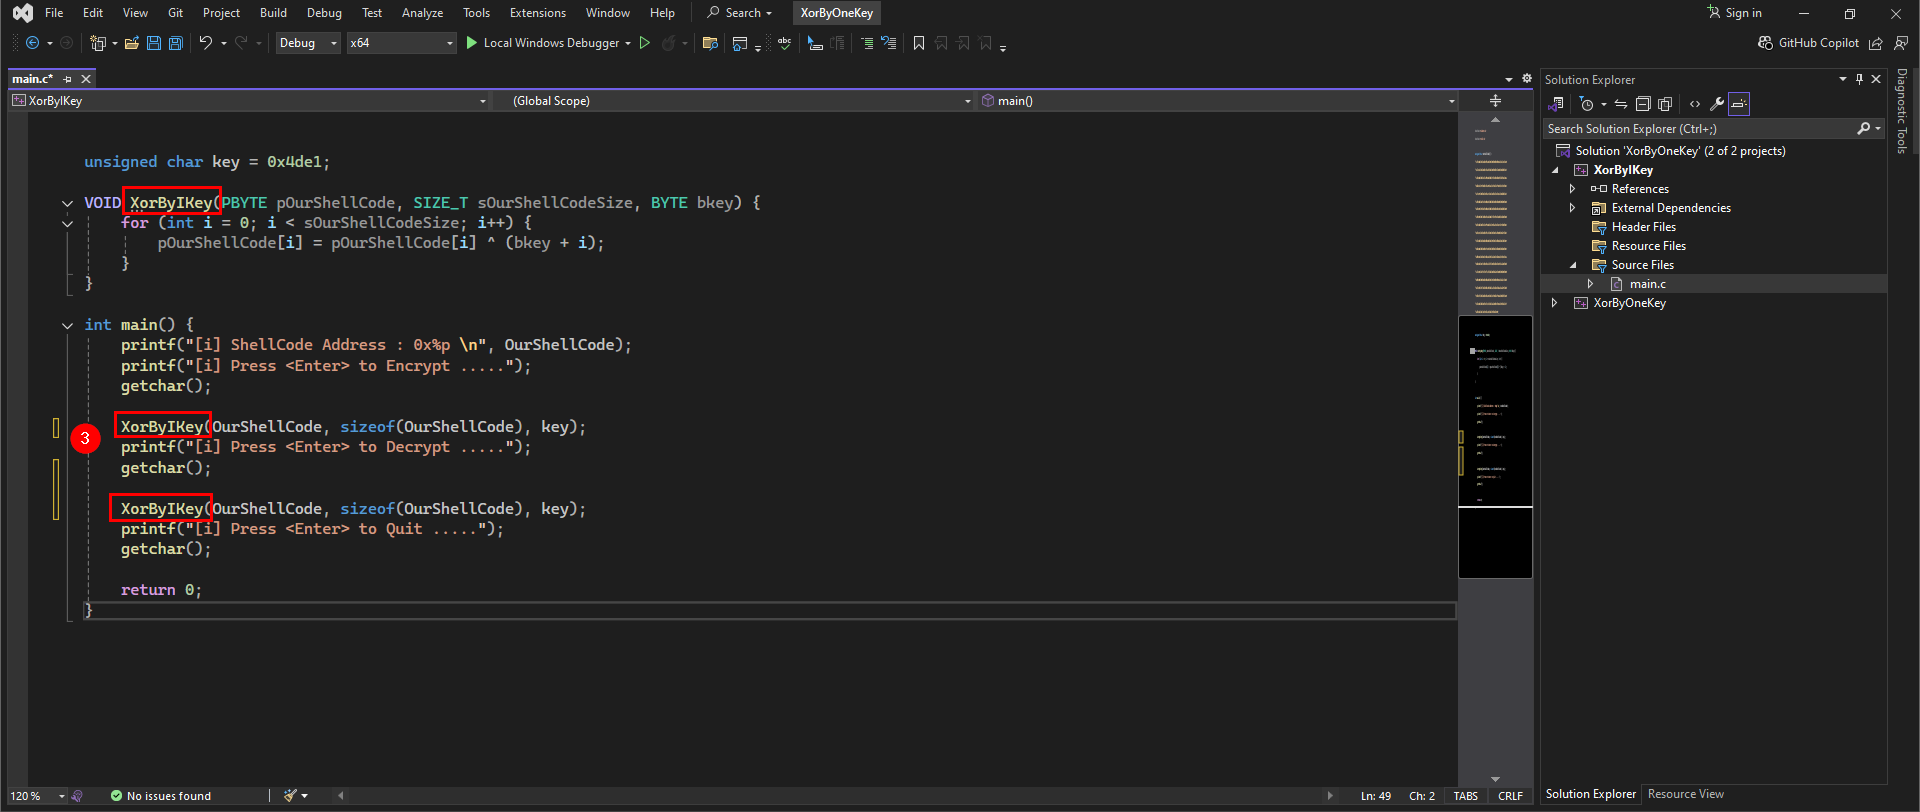Switch between solutions and folder views

coord(1556,104)
